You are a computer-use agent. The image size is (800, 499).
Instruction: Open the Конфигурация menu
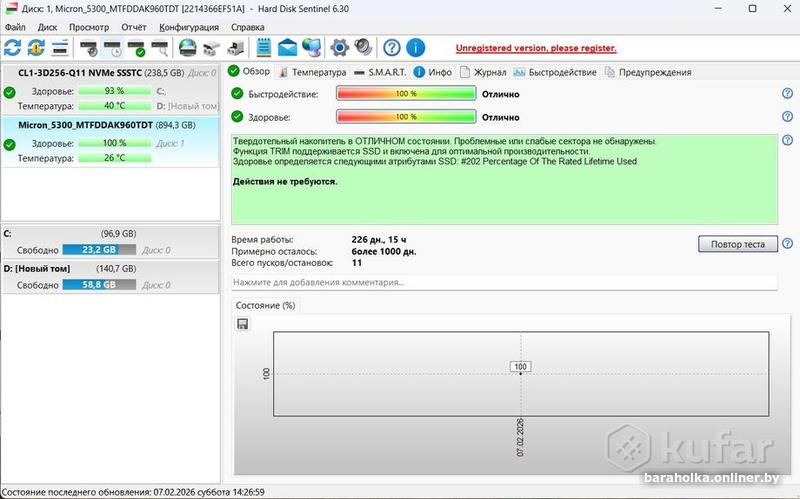(x=189, y=27)
